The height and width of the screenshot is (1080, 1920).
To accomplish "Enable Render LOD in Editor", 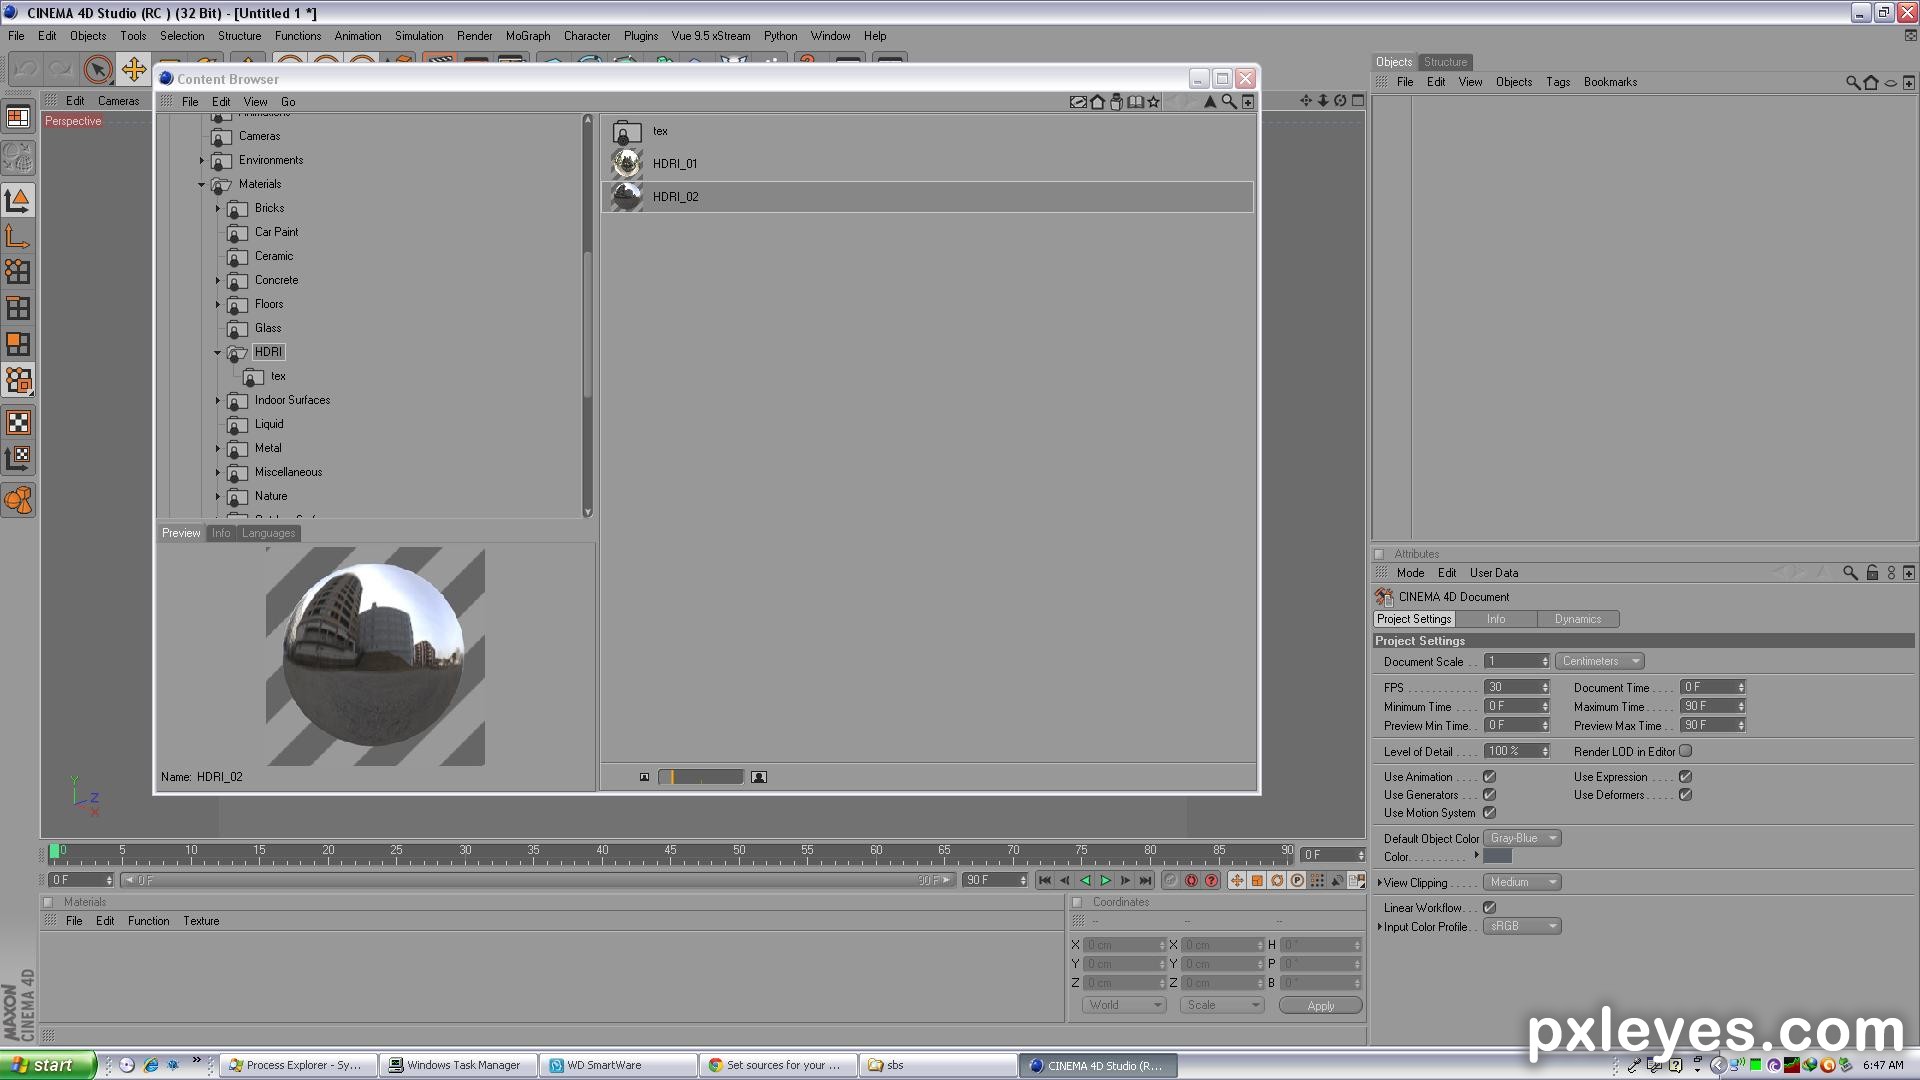I will coord(1685,751).
